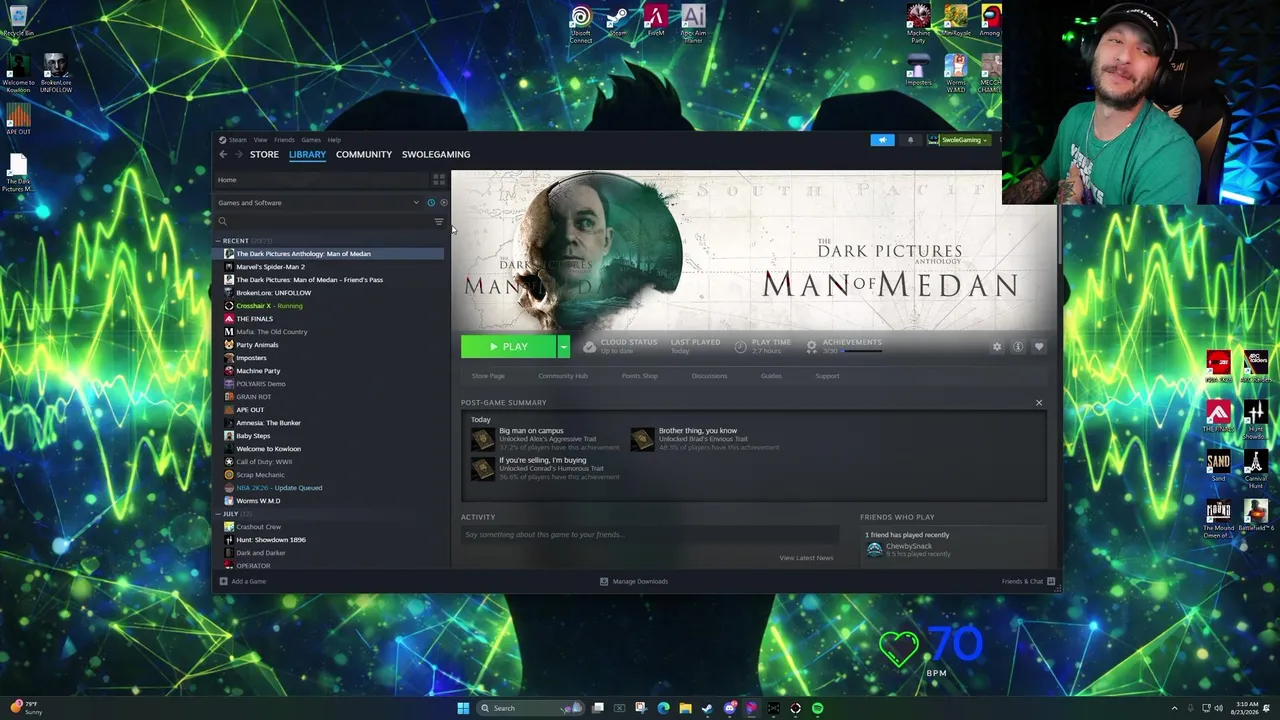Viewport: 1280px width, 720px height.
Task: Go forward with the Steam forward arrow
Action: (239, 154)
